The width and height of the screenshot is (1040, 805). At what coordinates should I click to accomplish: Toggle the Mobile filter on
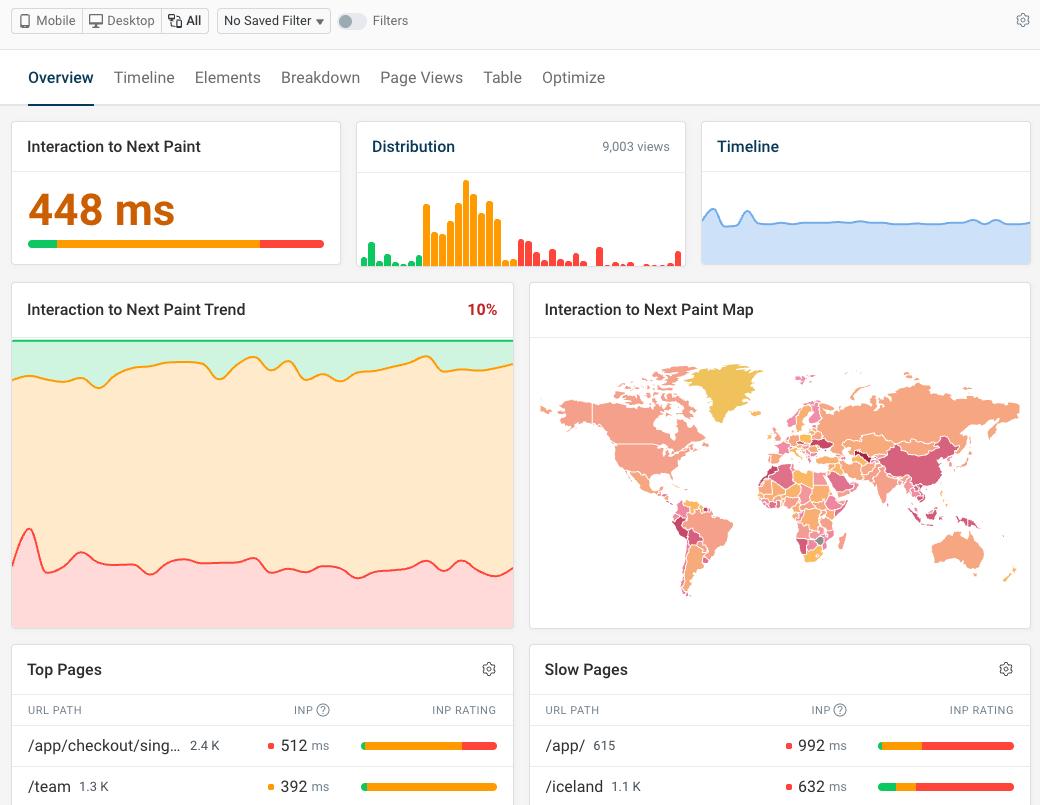tap(45, 20)
